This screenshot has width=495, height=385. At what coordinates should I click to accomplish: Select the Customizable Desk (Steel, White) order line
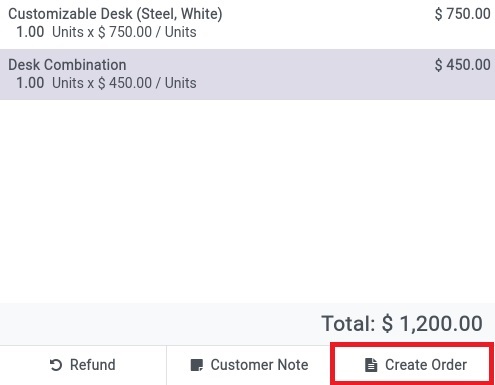(x=247, y=23)
